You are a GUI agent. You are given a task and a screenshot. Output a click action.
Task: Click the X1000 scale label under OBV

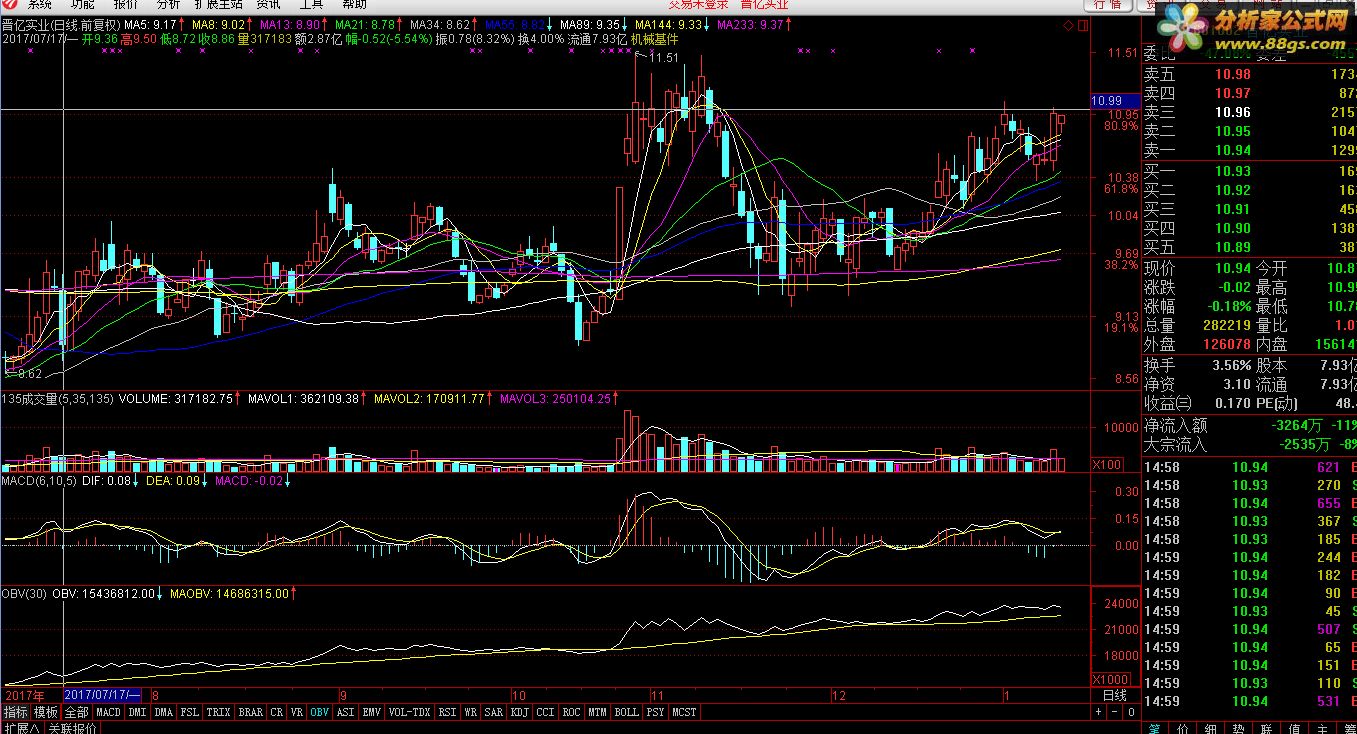pyautogui.click(x=1109, y=679)
